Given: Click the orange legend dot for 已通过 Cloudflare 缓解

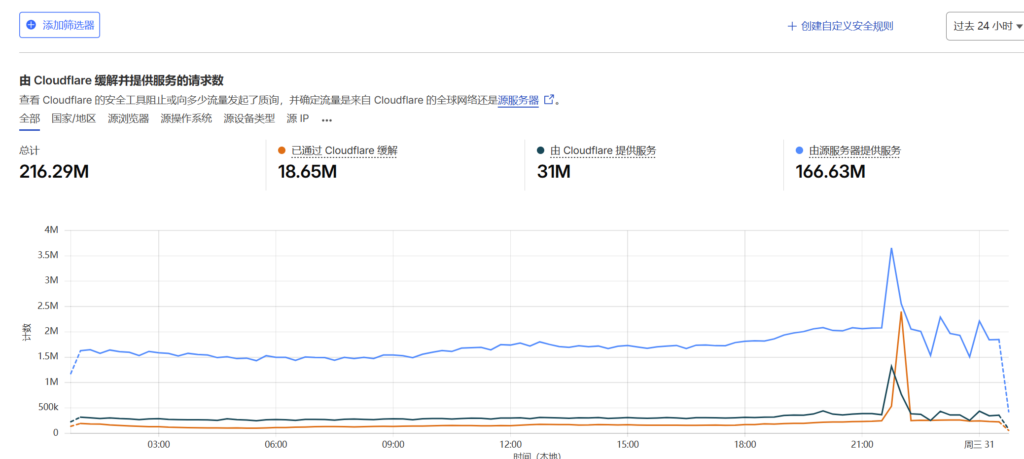Looking at the screenshot, I should click(x=283, y=151).
